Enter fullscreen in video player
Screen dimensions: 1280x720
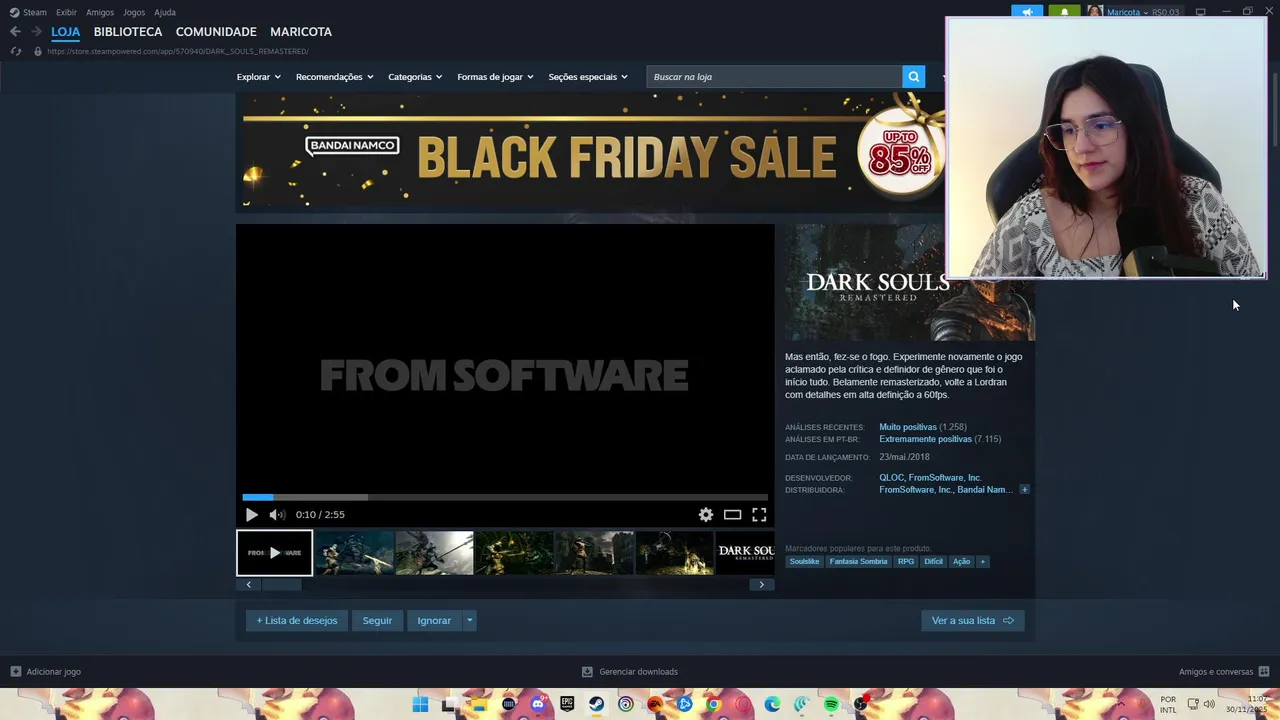pos(759,515)
